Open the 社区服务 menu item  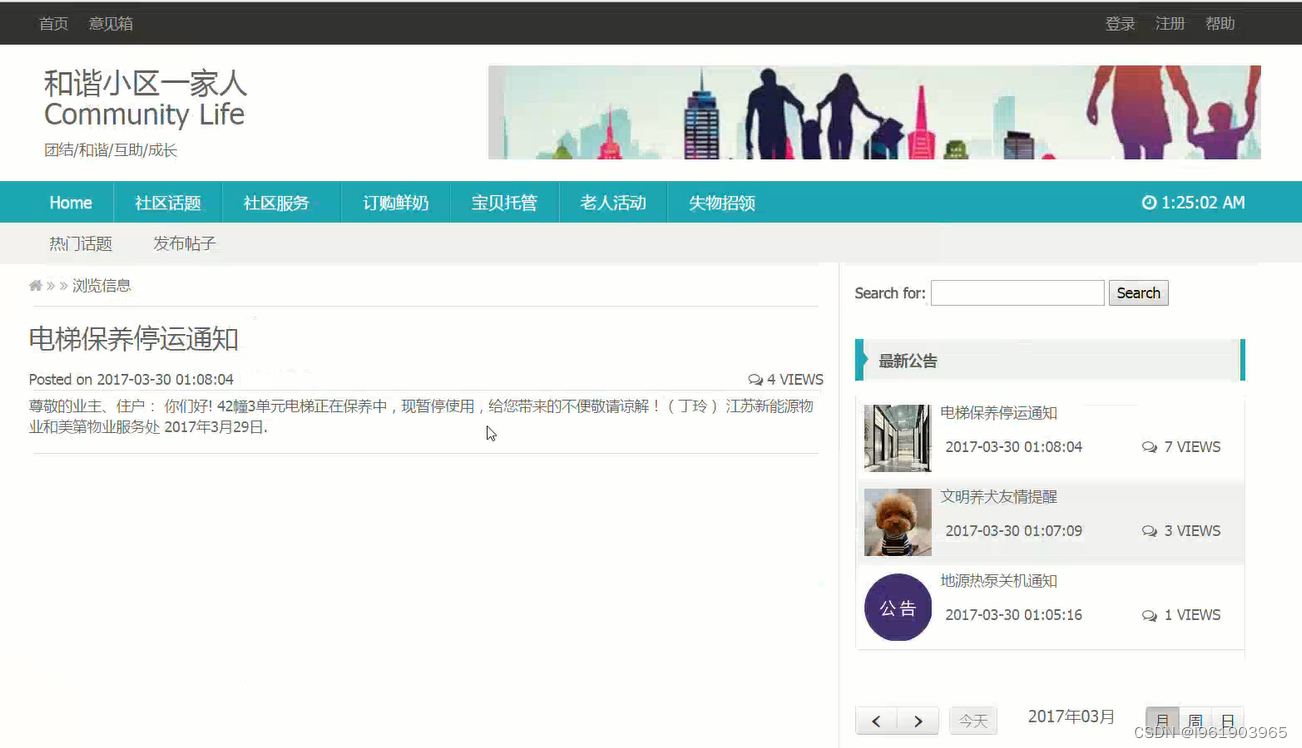pyautogui.click(x=277, y=203)
